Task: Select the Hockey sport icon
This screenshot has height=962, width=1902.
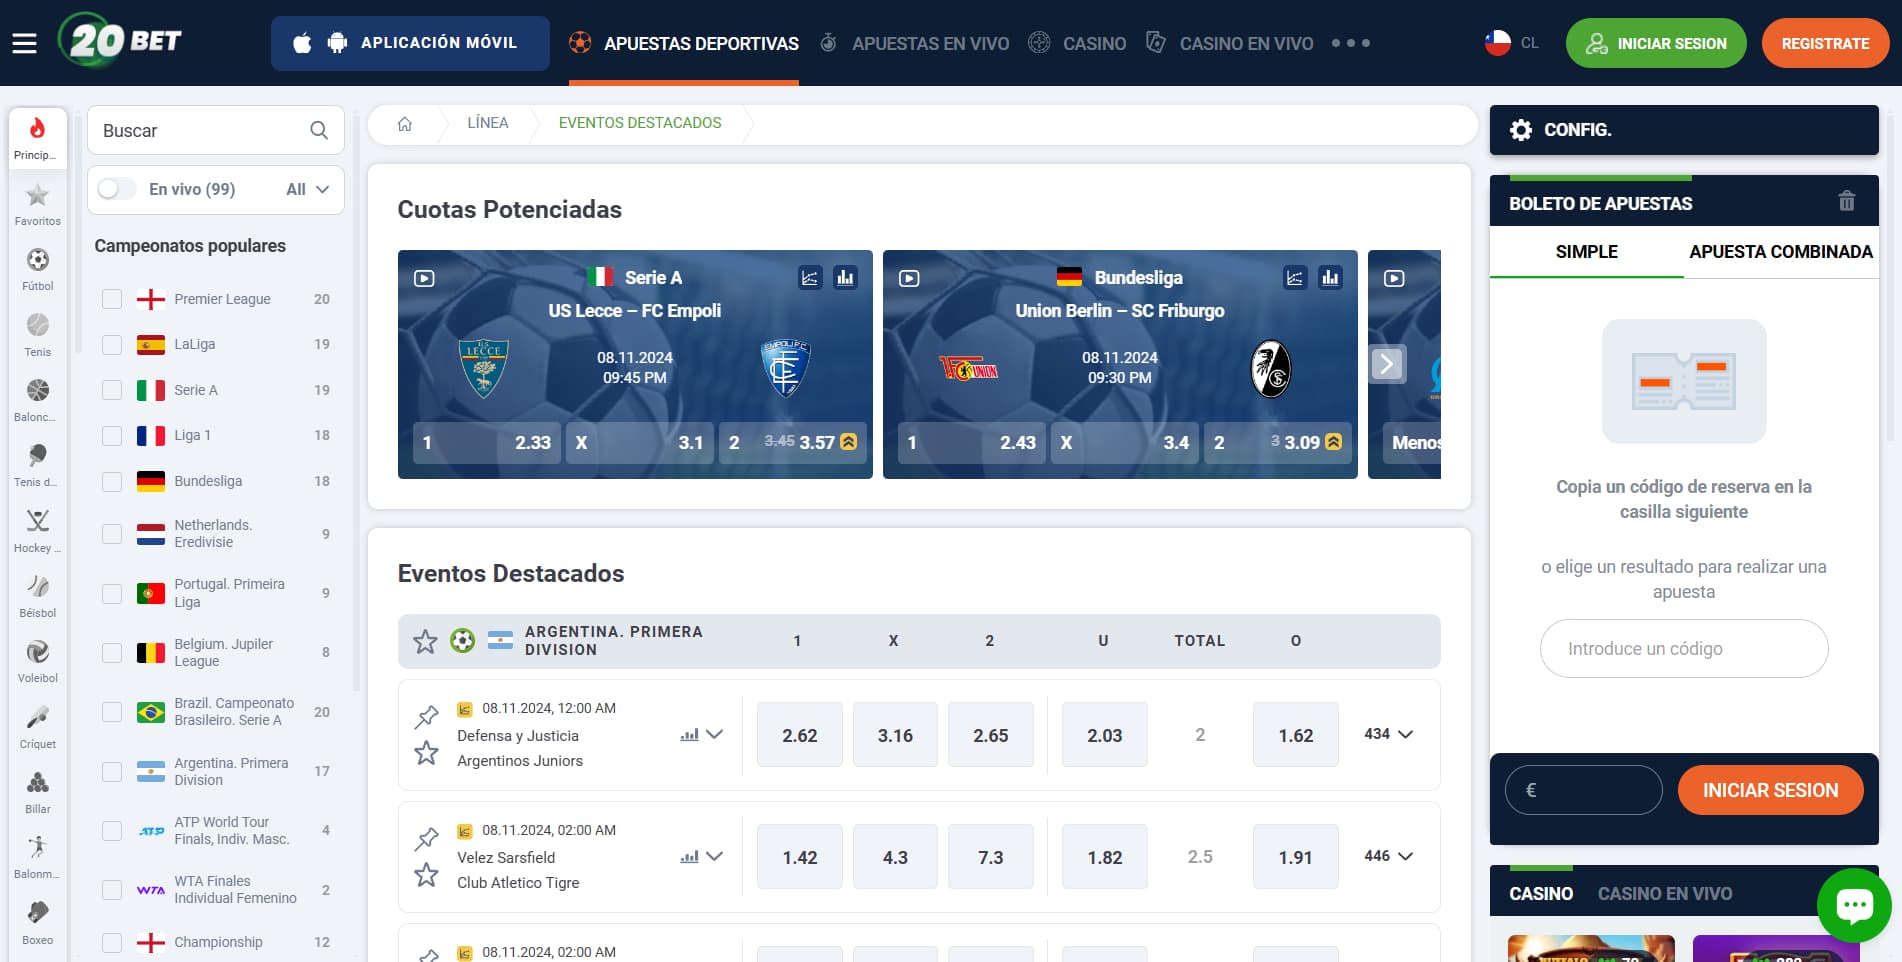Action: (x=37, y=522)
